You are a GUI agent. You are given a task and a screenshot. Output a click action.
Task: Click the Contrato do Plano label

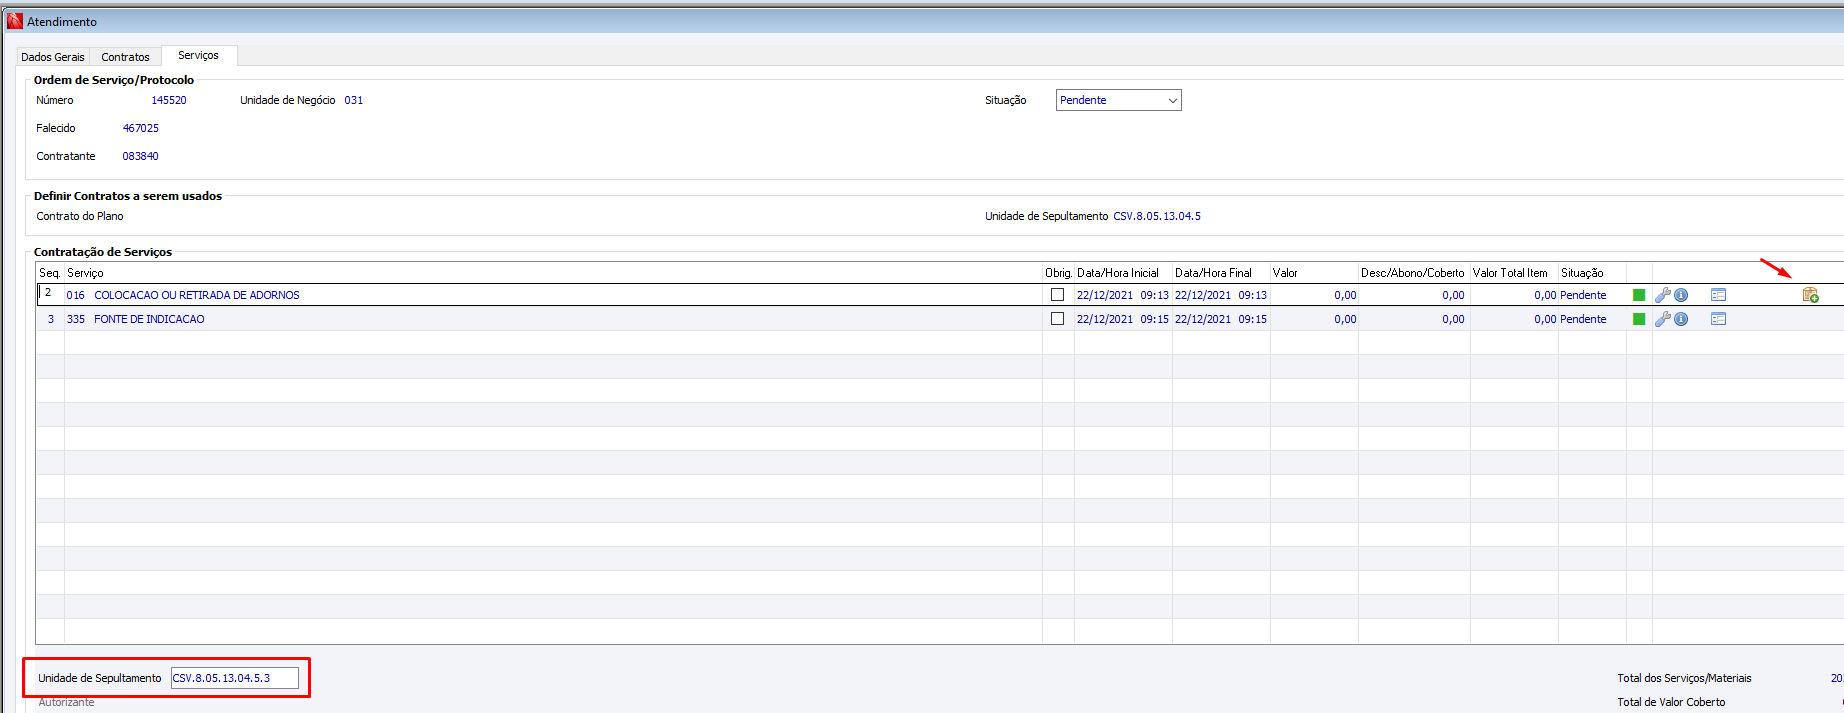click(x=80, y=216)
